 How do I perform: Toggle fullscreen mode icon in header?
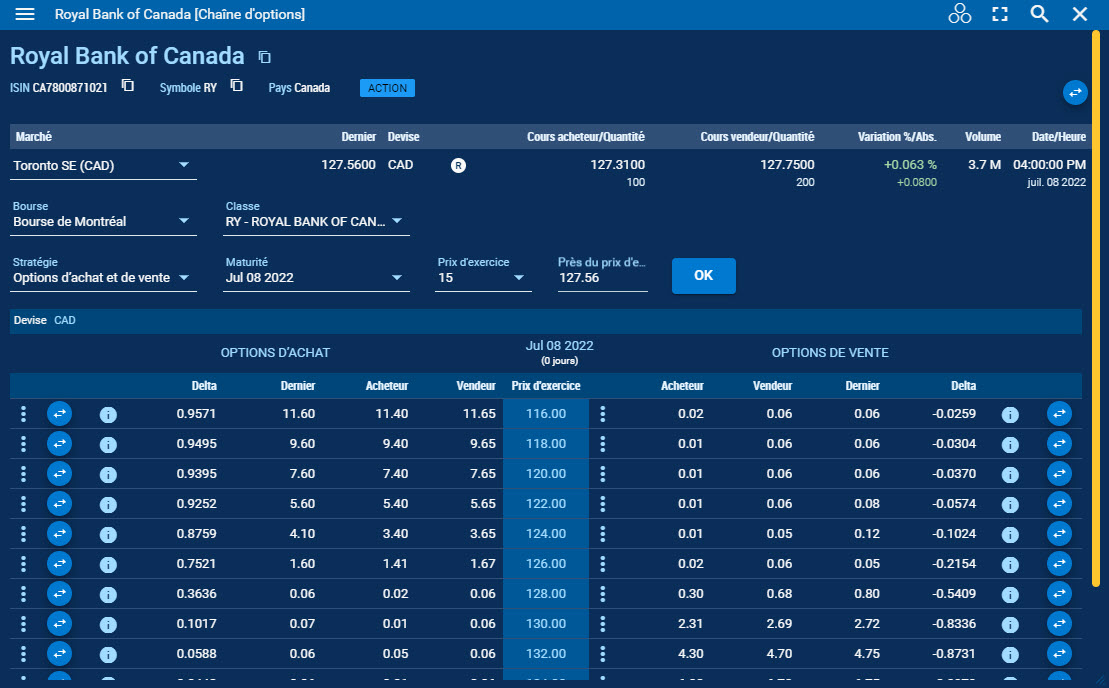pos(999,14)
